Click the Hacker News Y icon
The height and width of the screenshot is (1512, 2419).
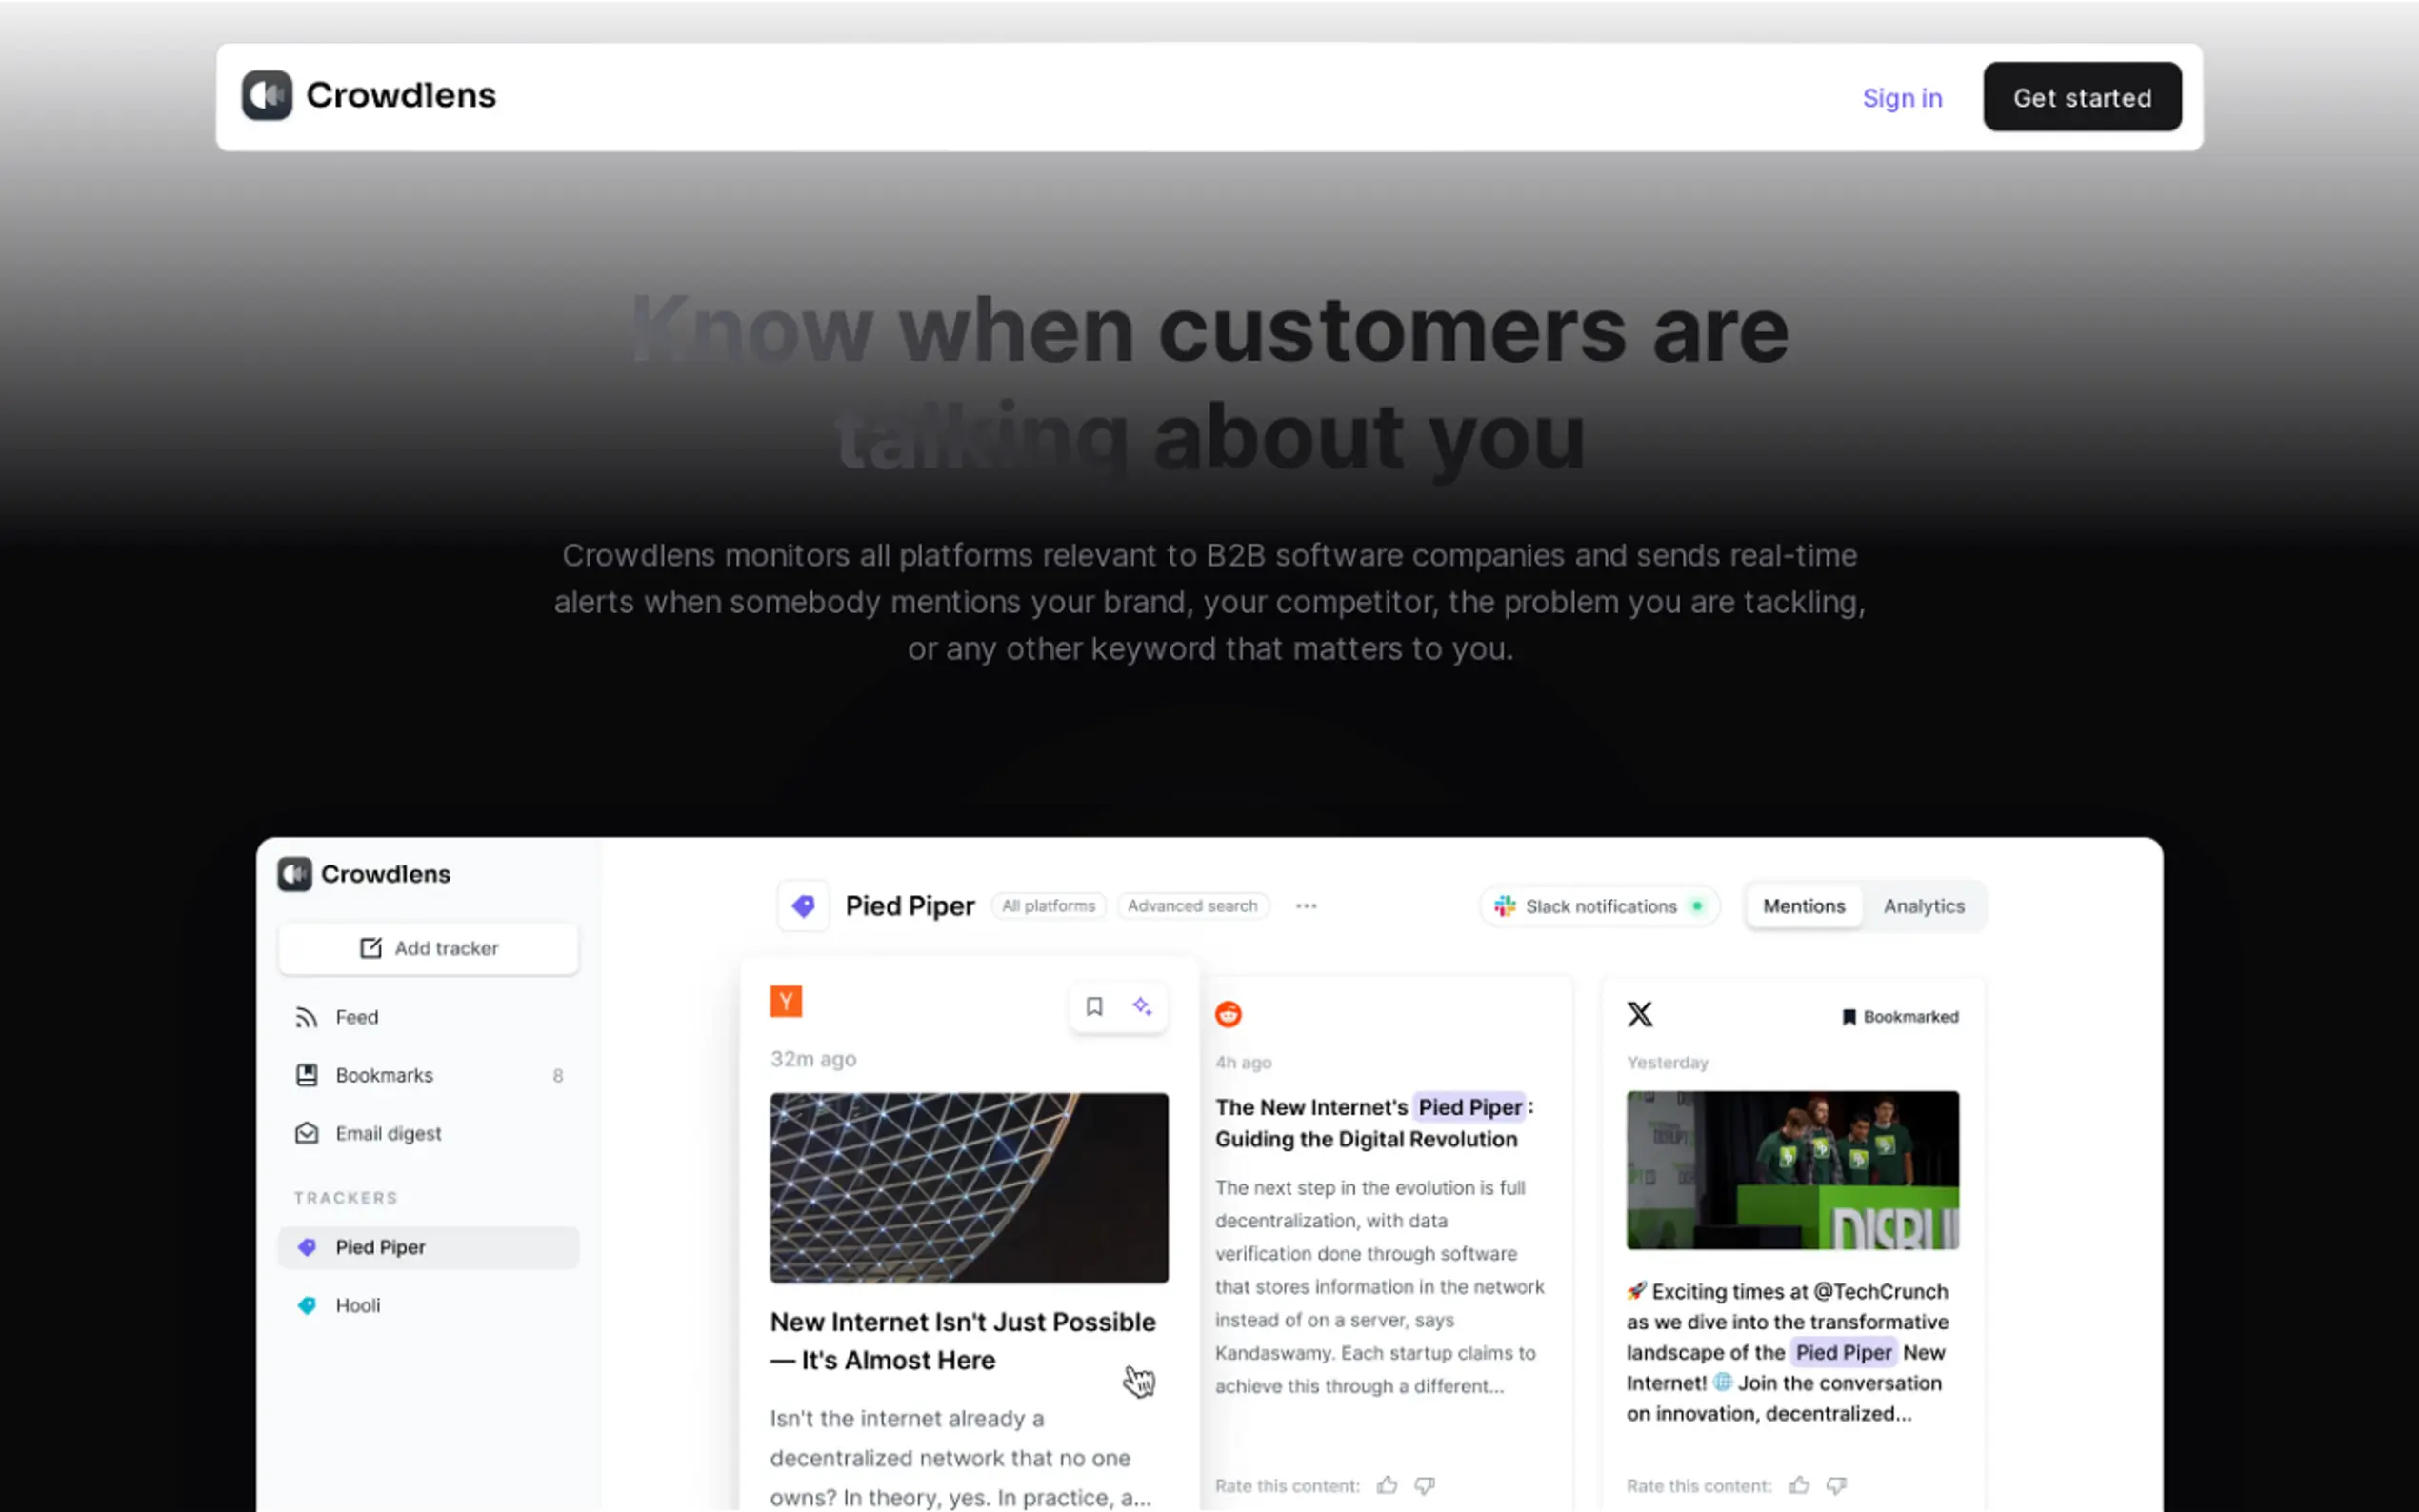786,1001
